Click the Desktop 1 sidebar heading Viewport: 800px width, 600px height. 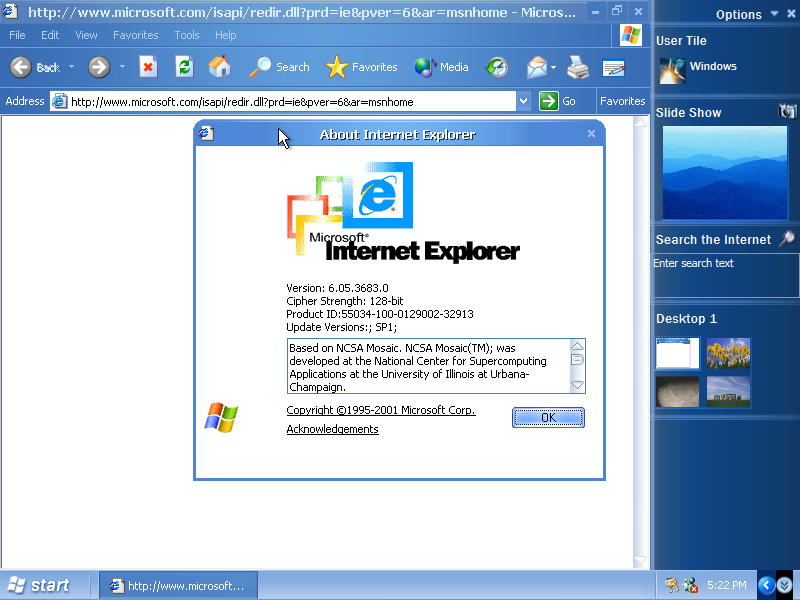[x=686, y=319]
